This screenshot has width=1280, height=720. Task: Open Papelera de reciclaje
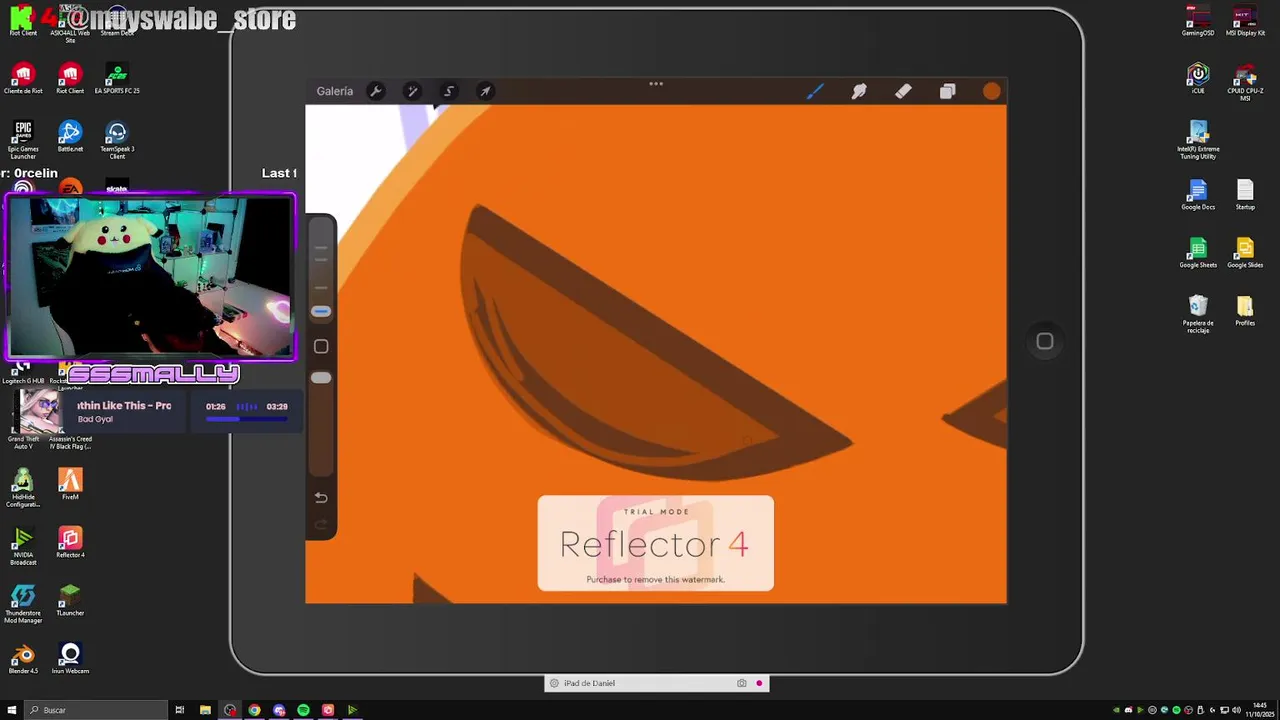[1198, 314]
